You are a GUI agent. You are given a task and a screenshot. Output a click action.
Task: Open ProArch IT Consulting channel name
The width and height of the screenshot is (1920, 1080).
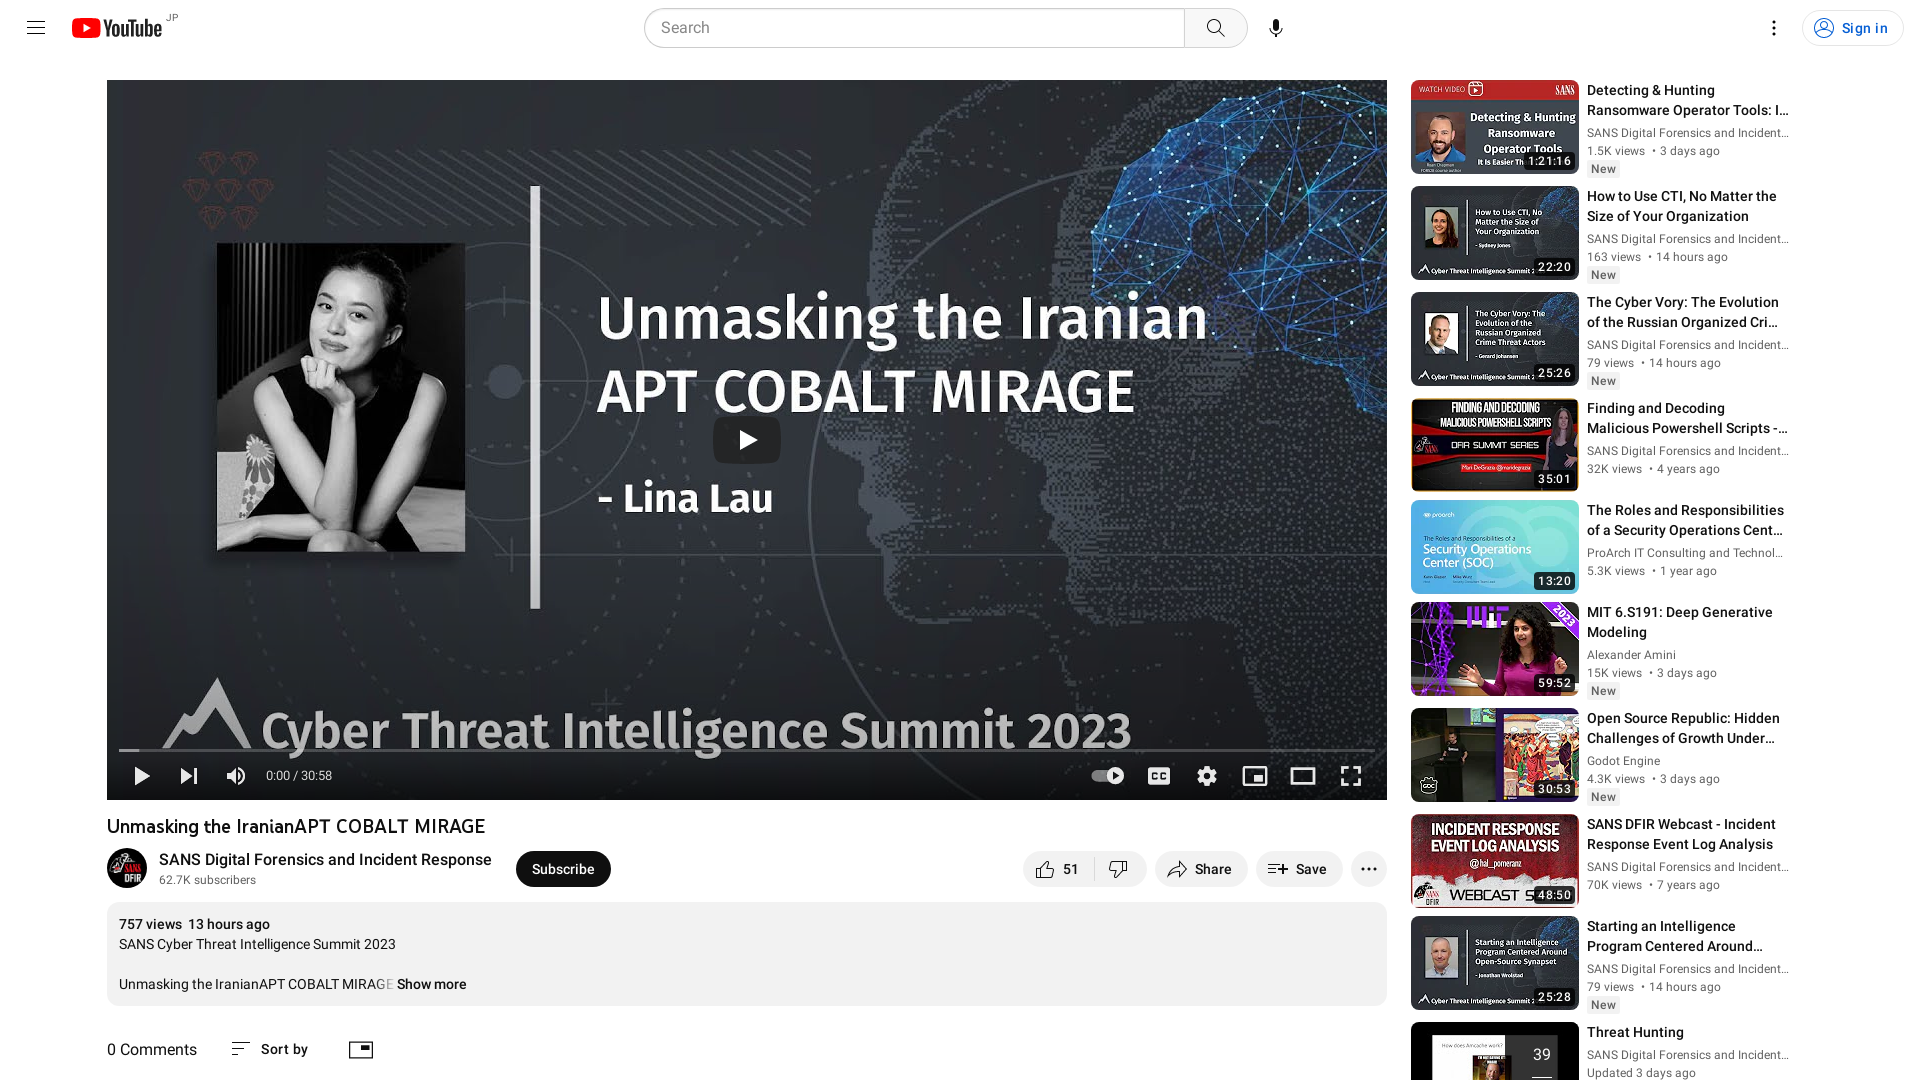tap(1685, 553)
